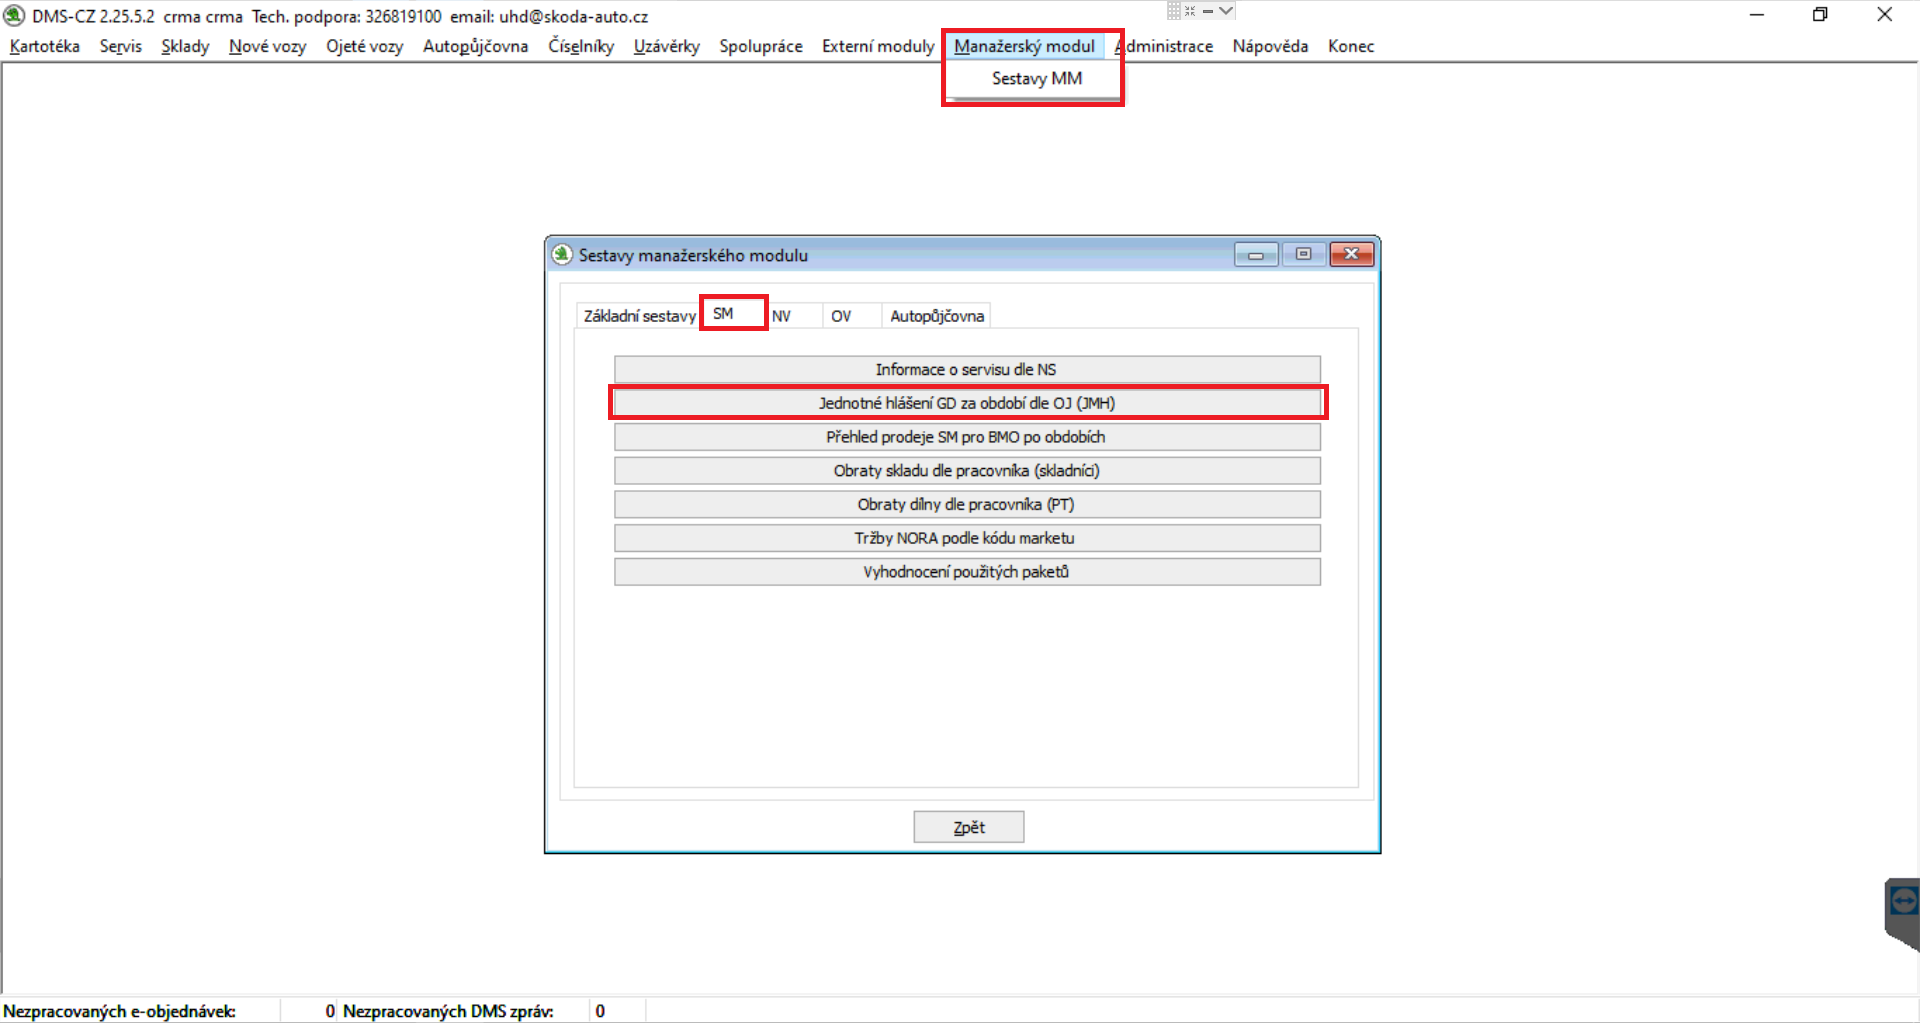Switch to the Základní sestavy tab
Image resolution: width=1920 pixels, height=1023 pixels.
(x=639, y=316)
